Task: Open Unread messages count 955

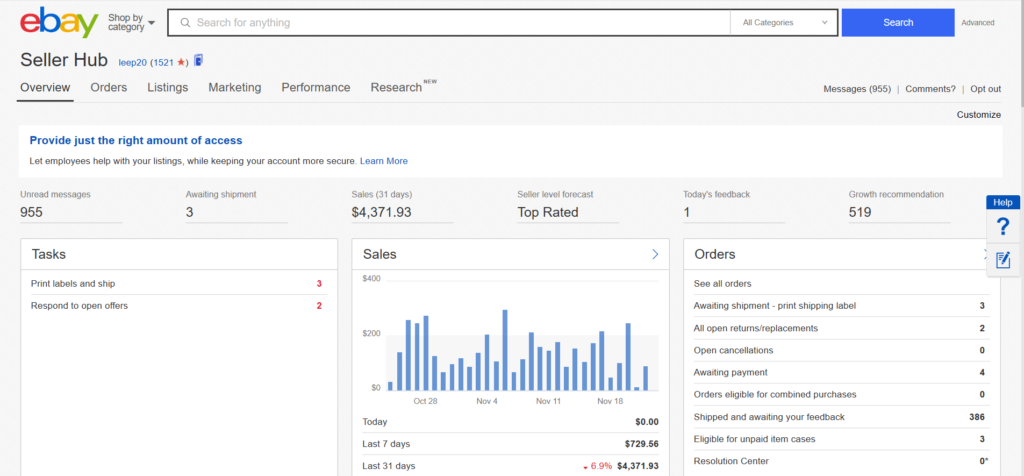Action: pyautogui.click(x=31, y=212)
